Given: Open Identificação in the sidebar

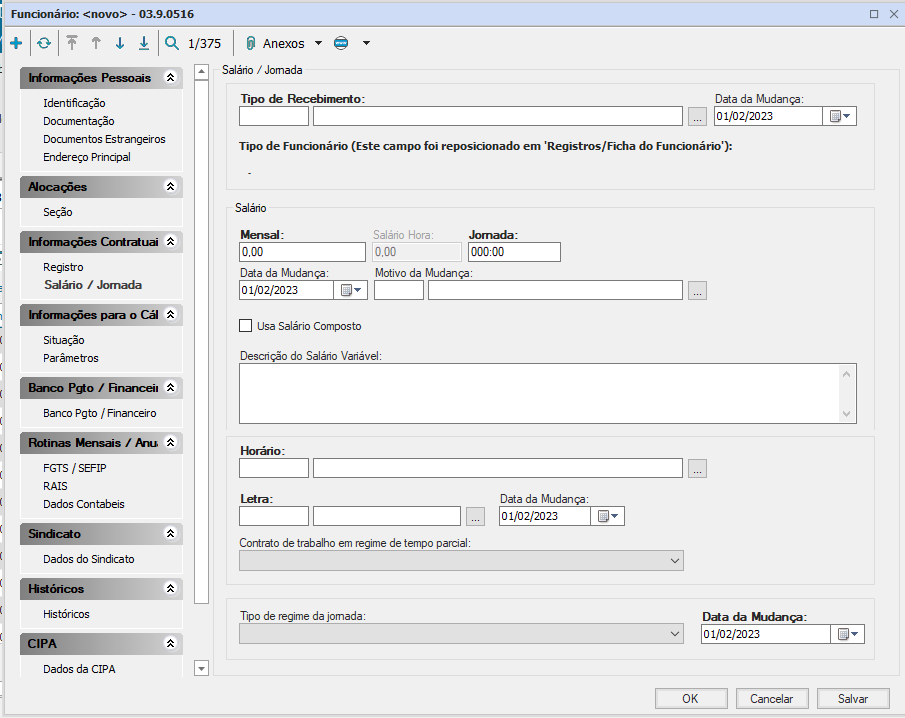Looking at the screenshot, I should point(74,103).
